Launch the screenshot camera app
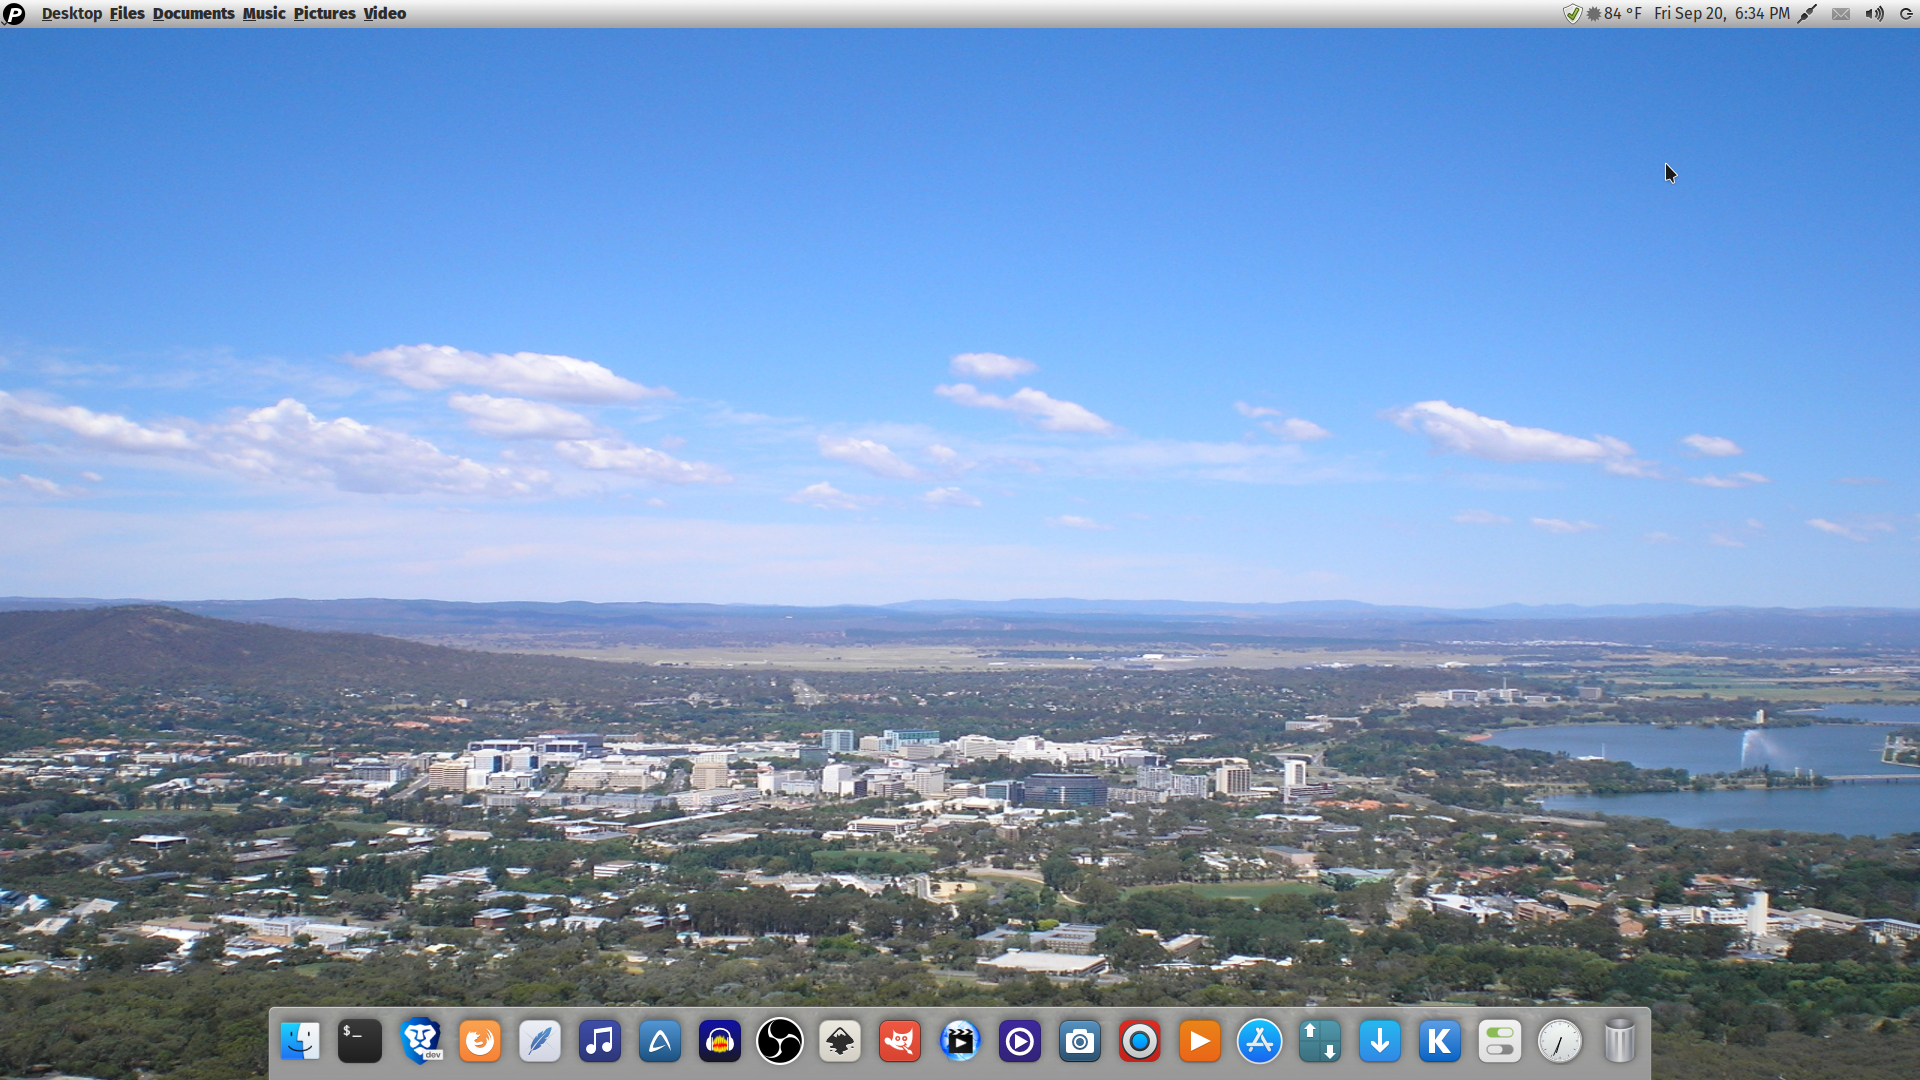 pyautogui.click(x=1080, y=1042)
